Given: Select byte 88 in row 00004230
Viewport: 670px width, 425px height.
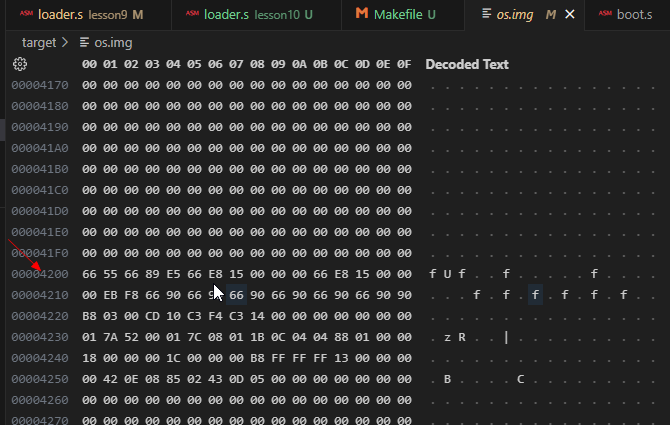Looking at the screenshot, I should [341, 337].
